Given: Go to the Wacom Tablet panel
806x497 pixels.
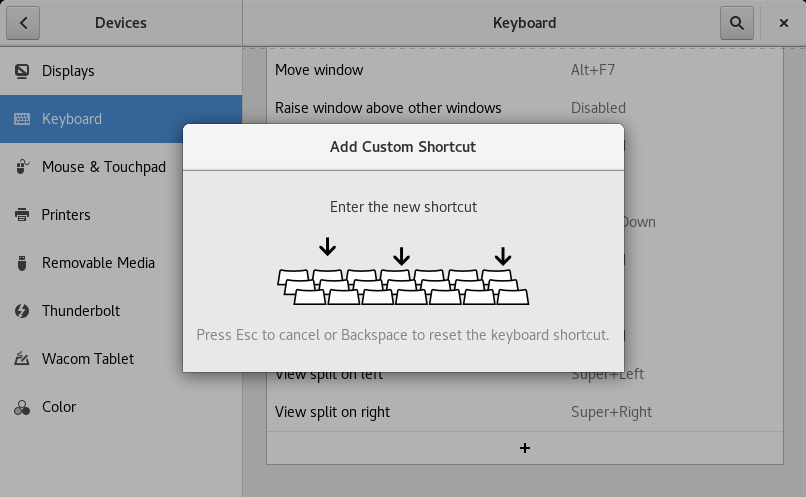Looking at the screenshot, I should point(88,359).
